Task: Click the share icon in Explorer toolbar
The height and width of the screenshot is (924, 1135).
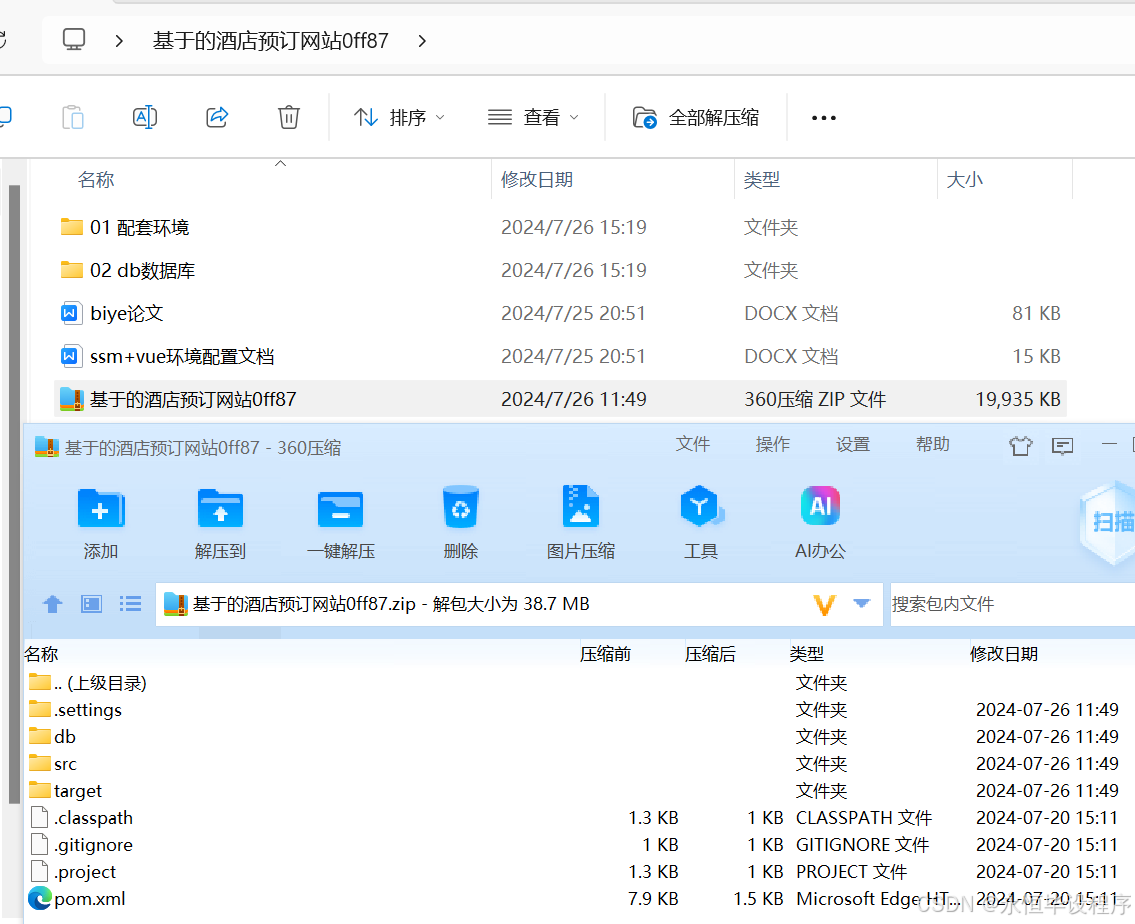Action: tap(217, 117)
